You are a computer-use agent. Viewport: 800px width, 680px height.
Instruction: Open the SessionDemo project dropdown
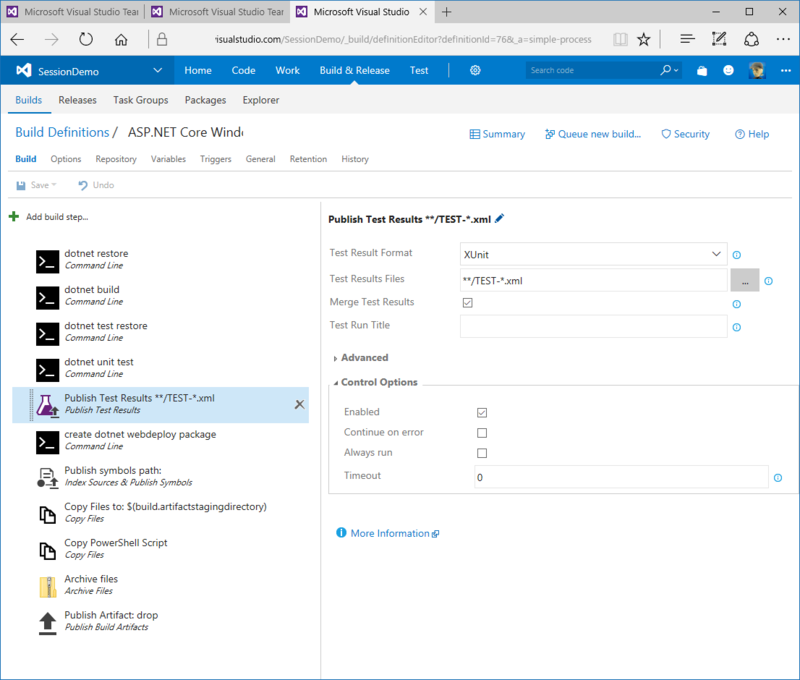pyautogui.click(x=158, y=70)
